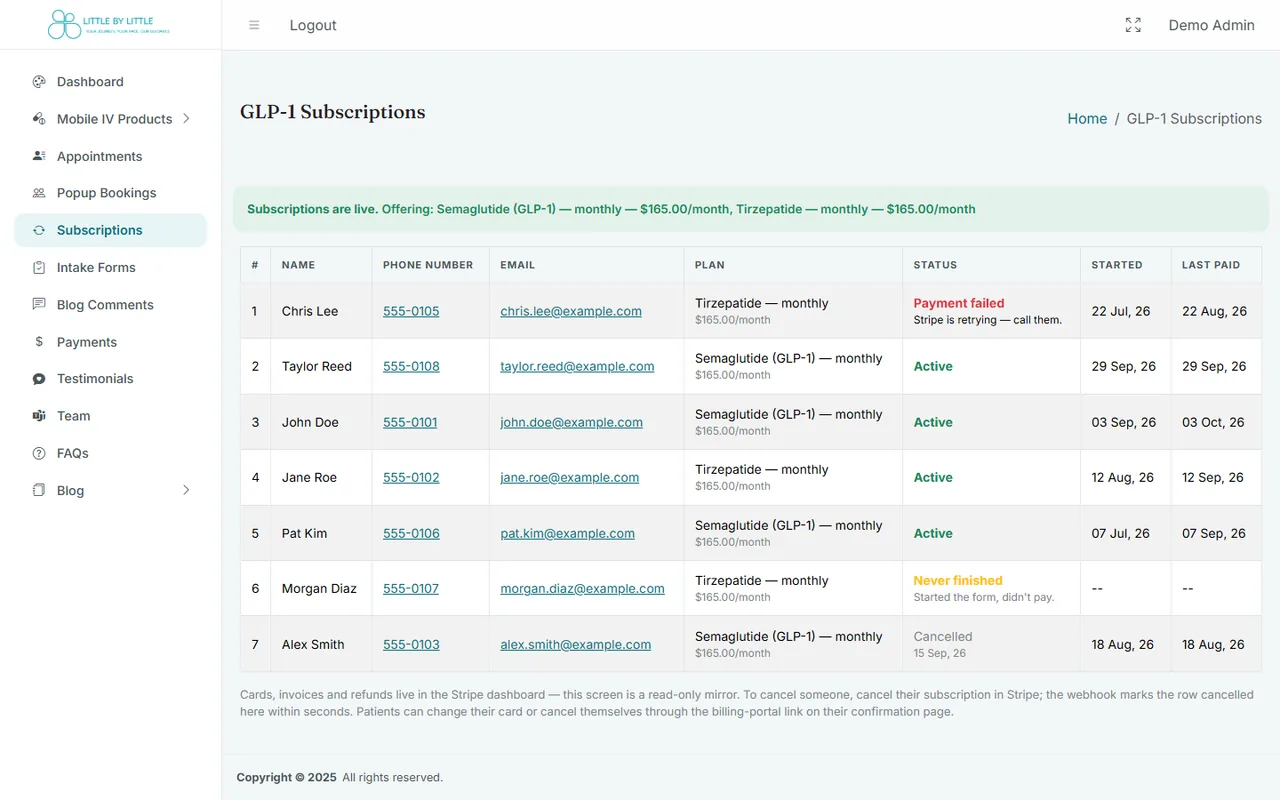
Task: Click the Blog journal icon
Action: [39, 490]
